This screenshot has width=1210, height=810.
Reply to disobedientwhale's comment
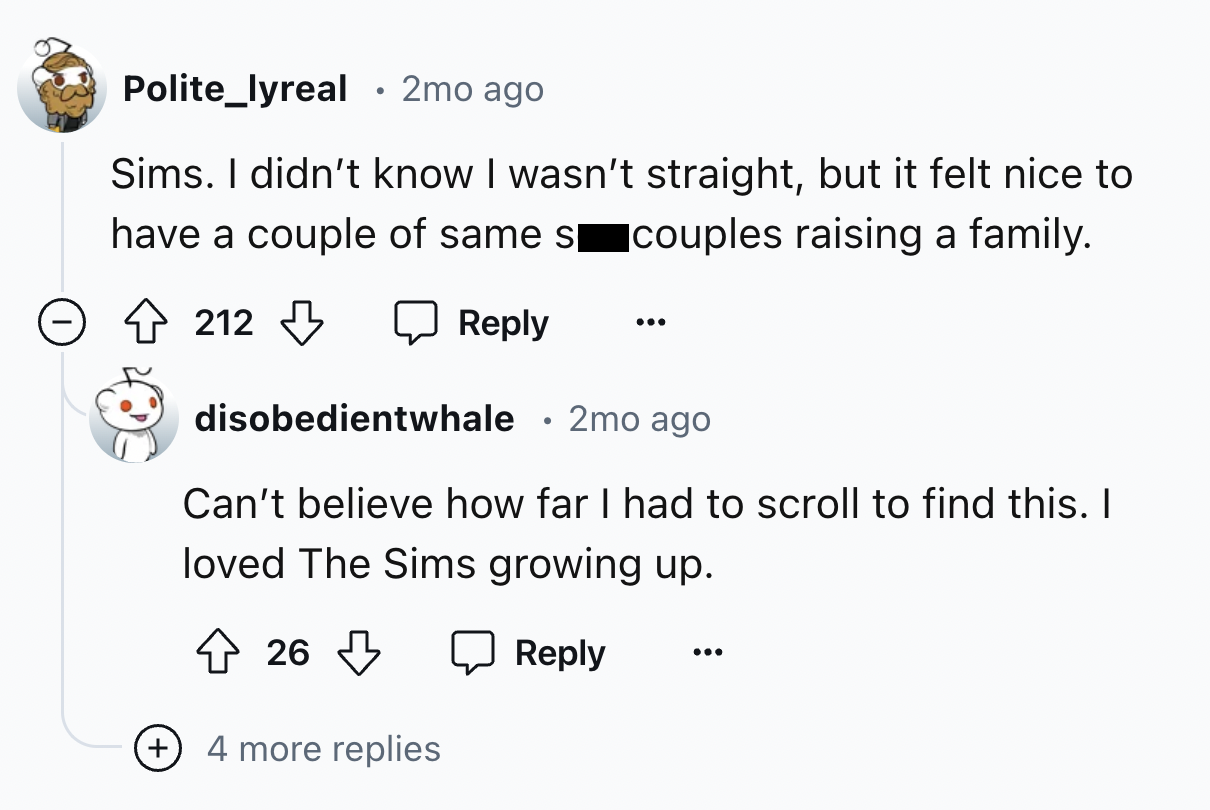pyautogui.click(x=528, y=653)
